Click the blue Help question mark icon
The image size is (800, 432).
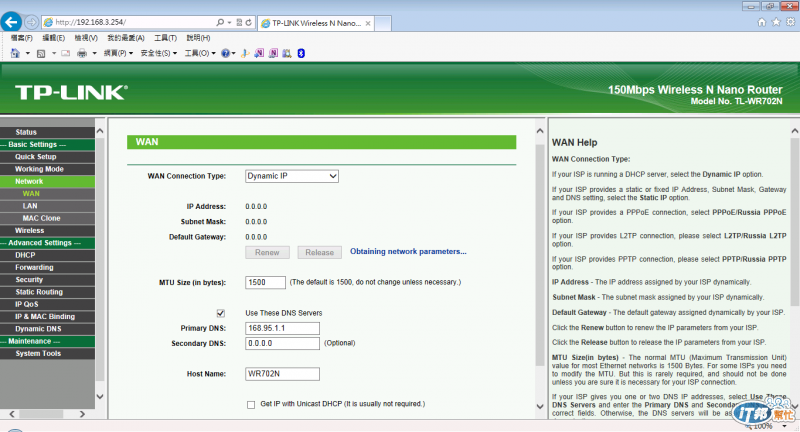coord(226,53)
